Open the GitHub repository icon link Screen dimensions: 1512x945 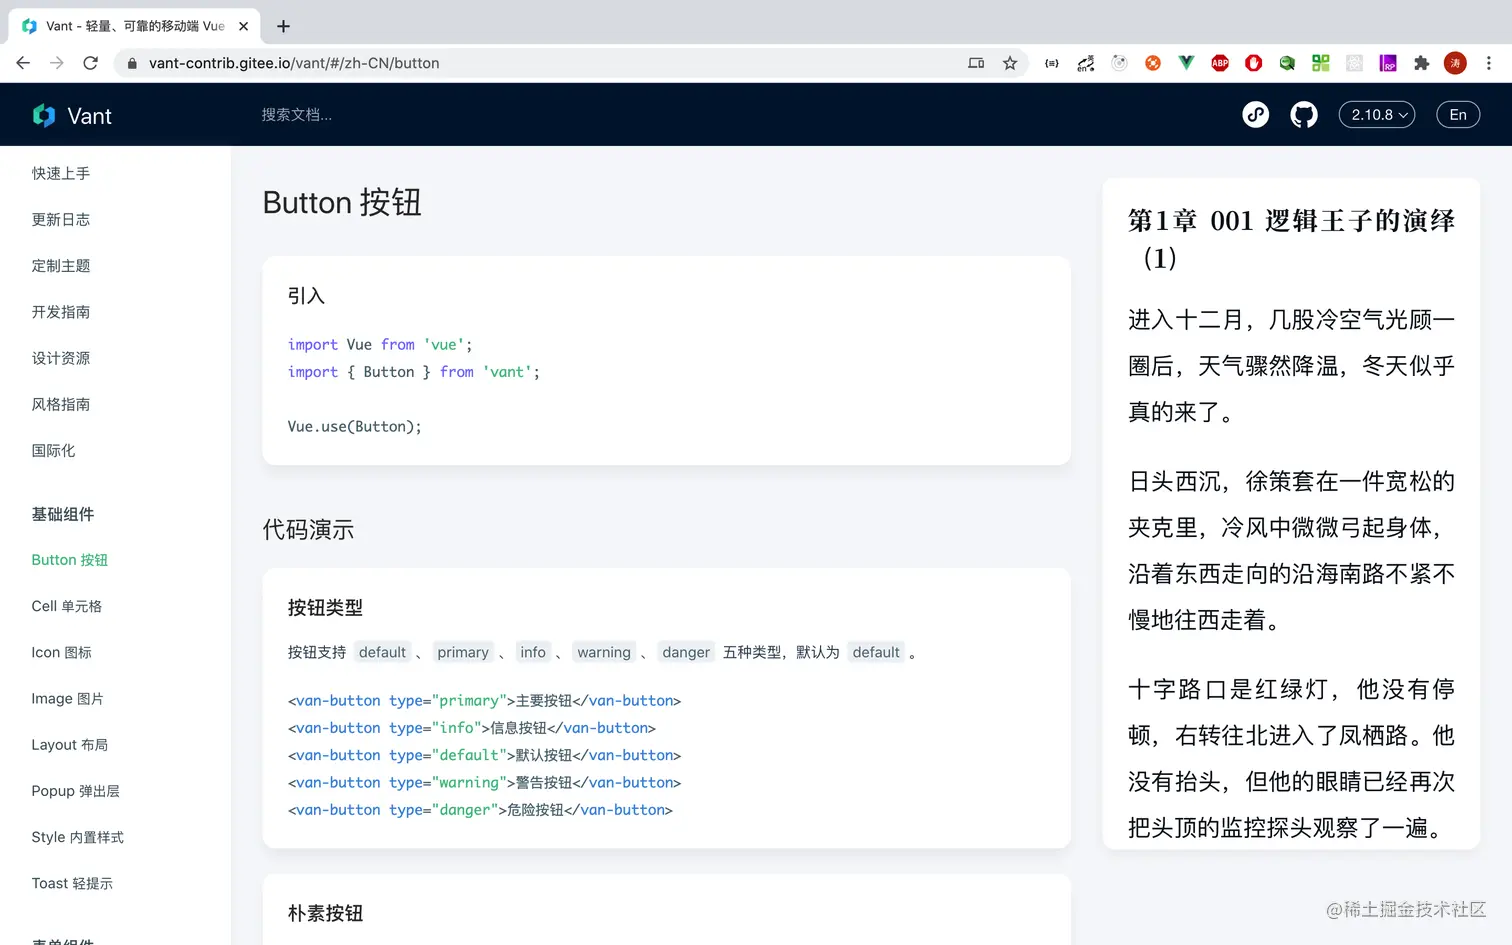pyautogui.click(x=1304, y=115)
